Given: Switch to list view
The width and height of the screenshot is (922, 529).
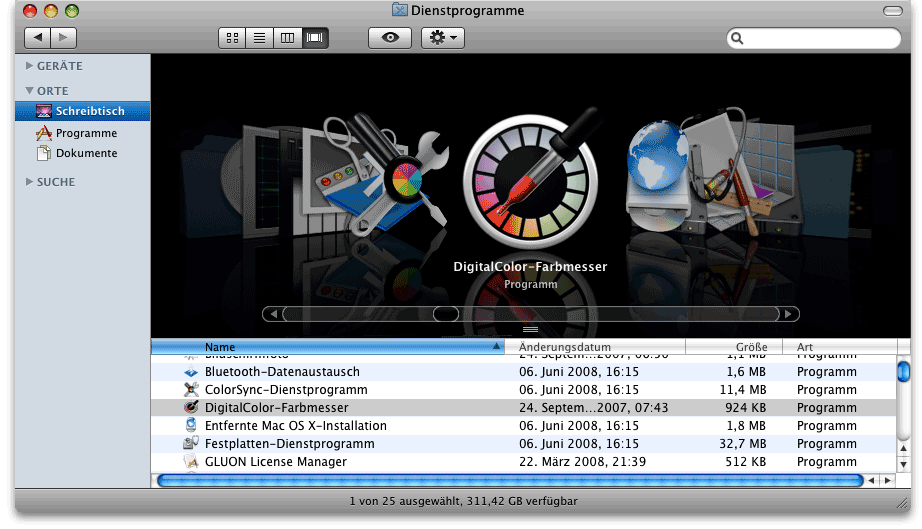Looking at the screenshot, I should pyautogui.click(x=259, y=38).
